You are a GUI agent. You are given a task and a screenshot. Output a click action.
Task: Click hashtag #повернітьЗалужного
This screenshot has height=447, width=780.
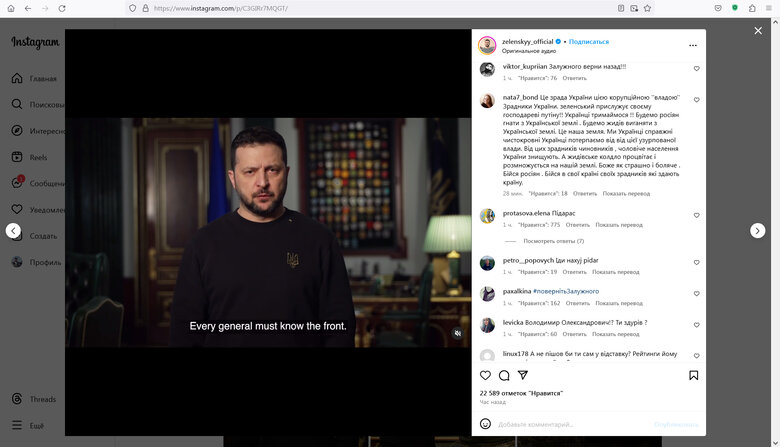[x=566, y=291]
